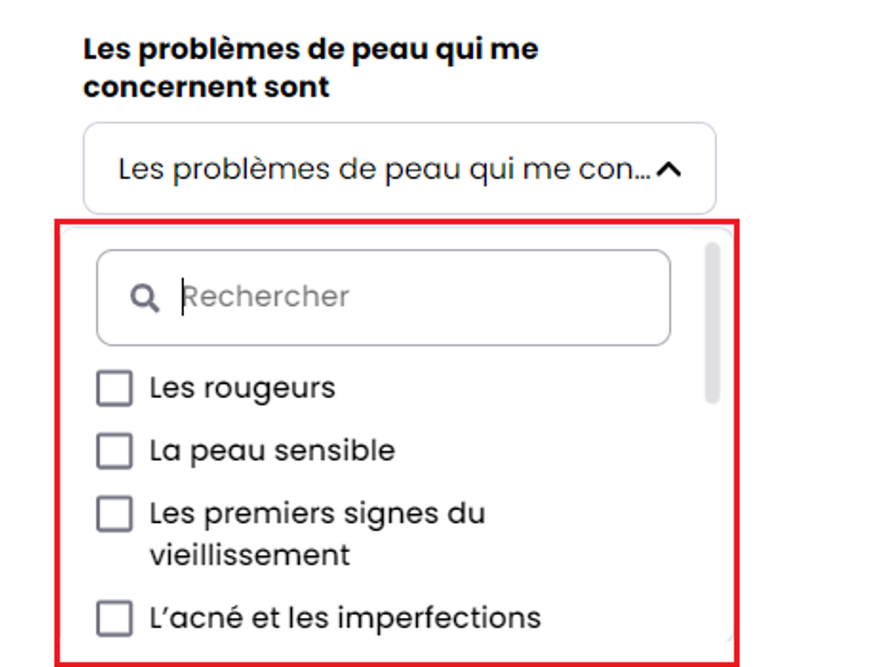
Task: Open the skin problems dropdown field
Action: 399,169
